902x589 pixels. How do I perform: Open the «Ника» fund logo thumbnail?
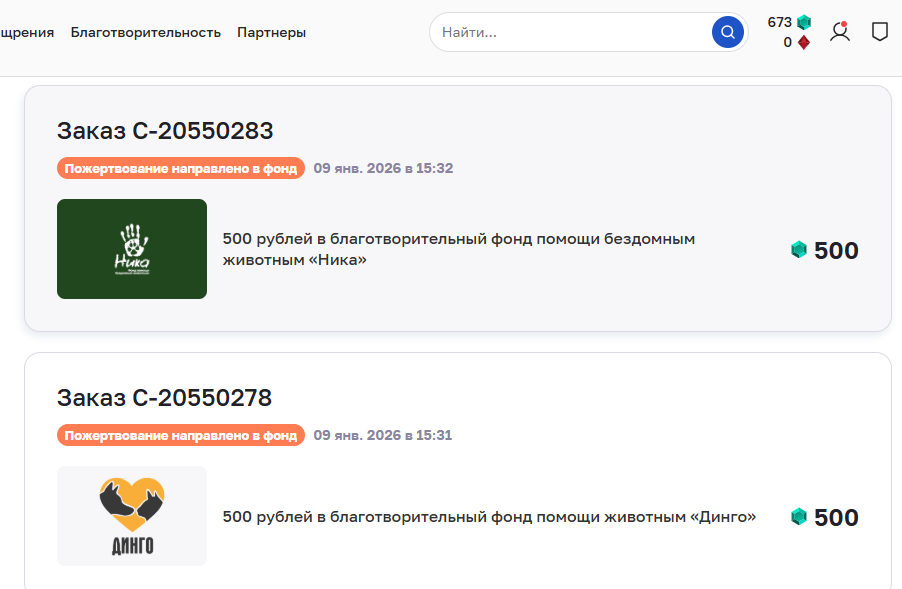[x=132, y=249]
